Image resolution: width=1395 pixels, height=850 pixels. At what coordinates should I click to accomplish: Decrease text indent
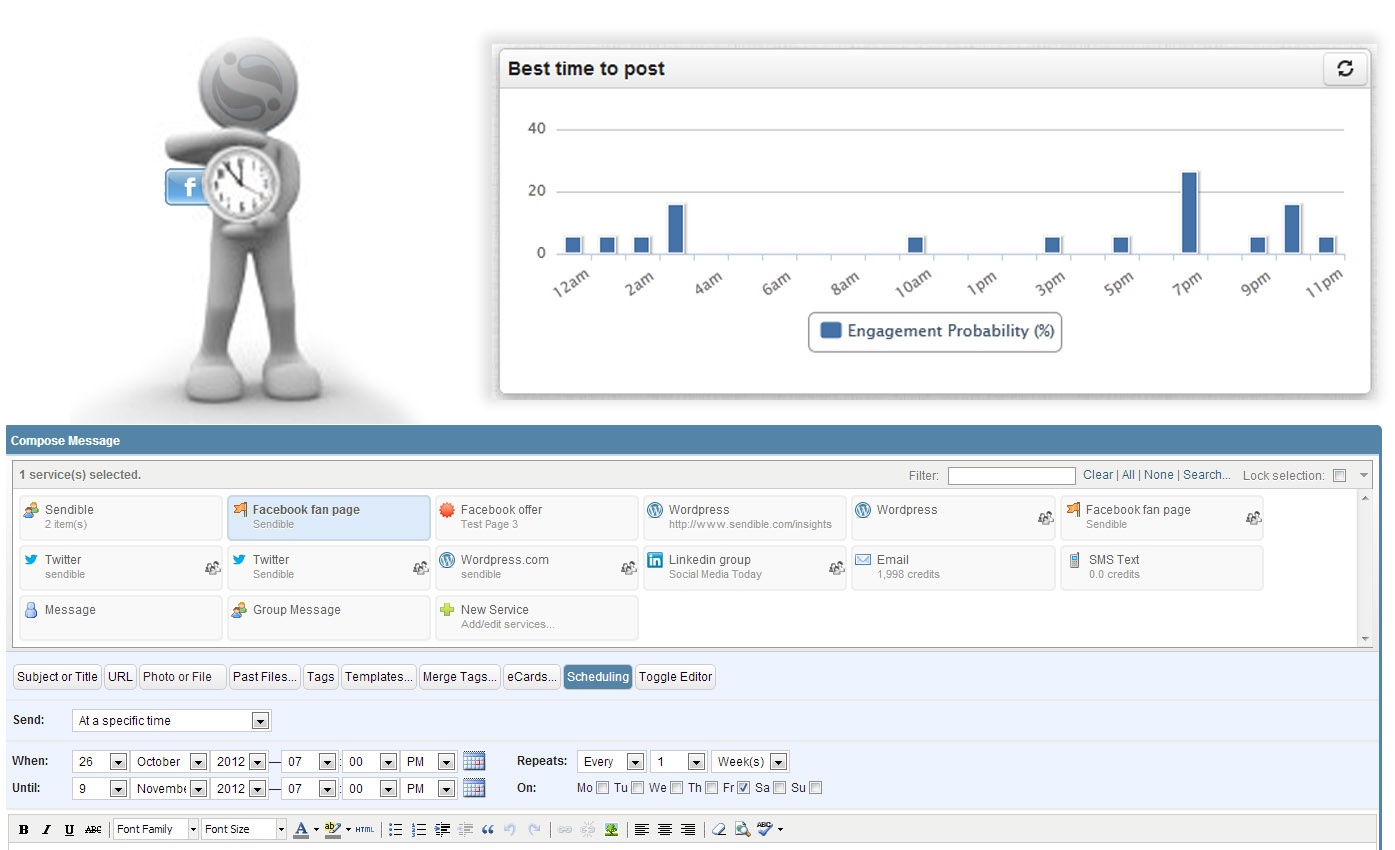pyautogui.click(x=466, y=829)
